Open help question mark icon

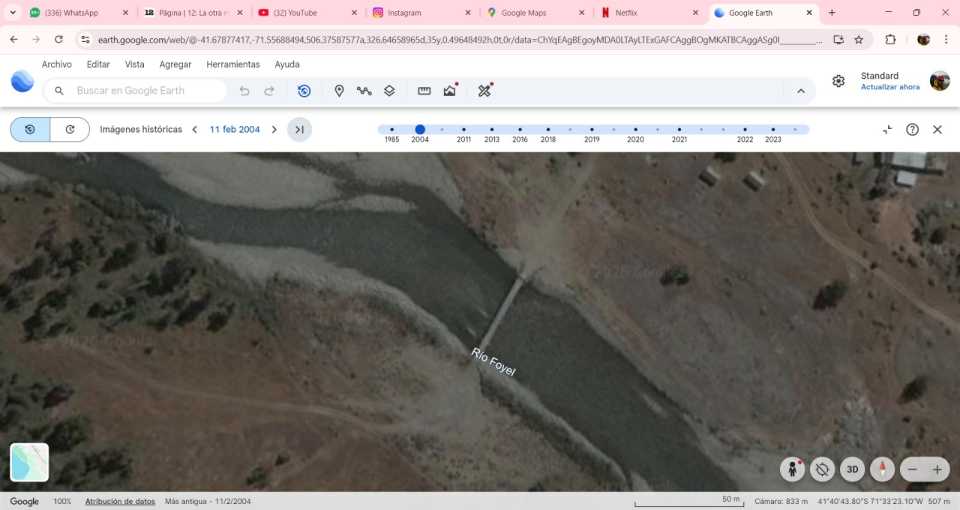click(912, 130)
